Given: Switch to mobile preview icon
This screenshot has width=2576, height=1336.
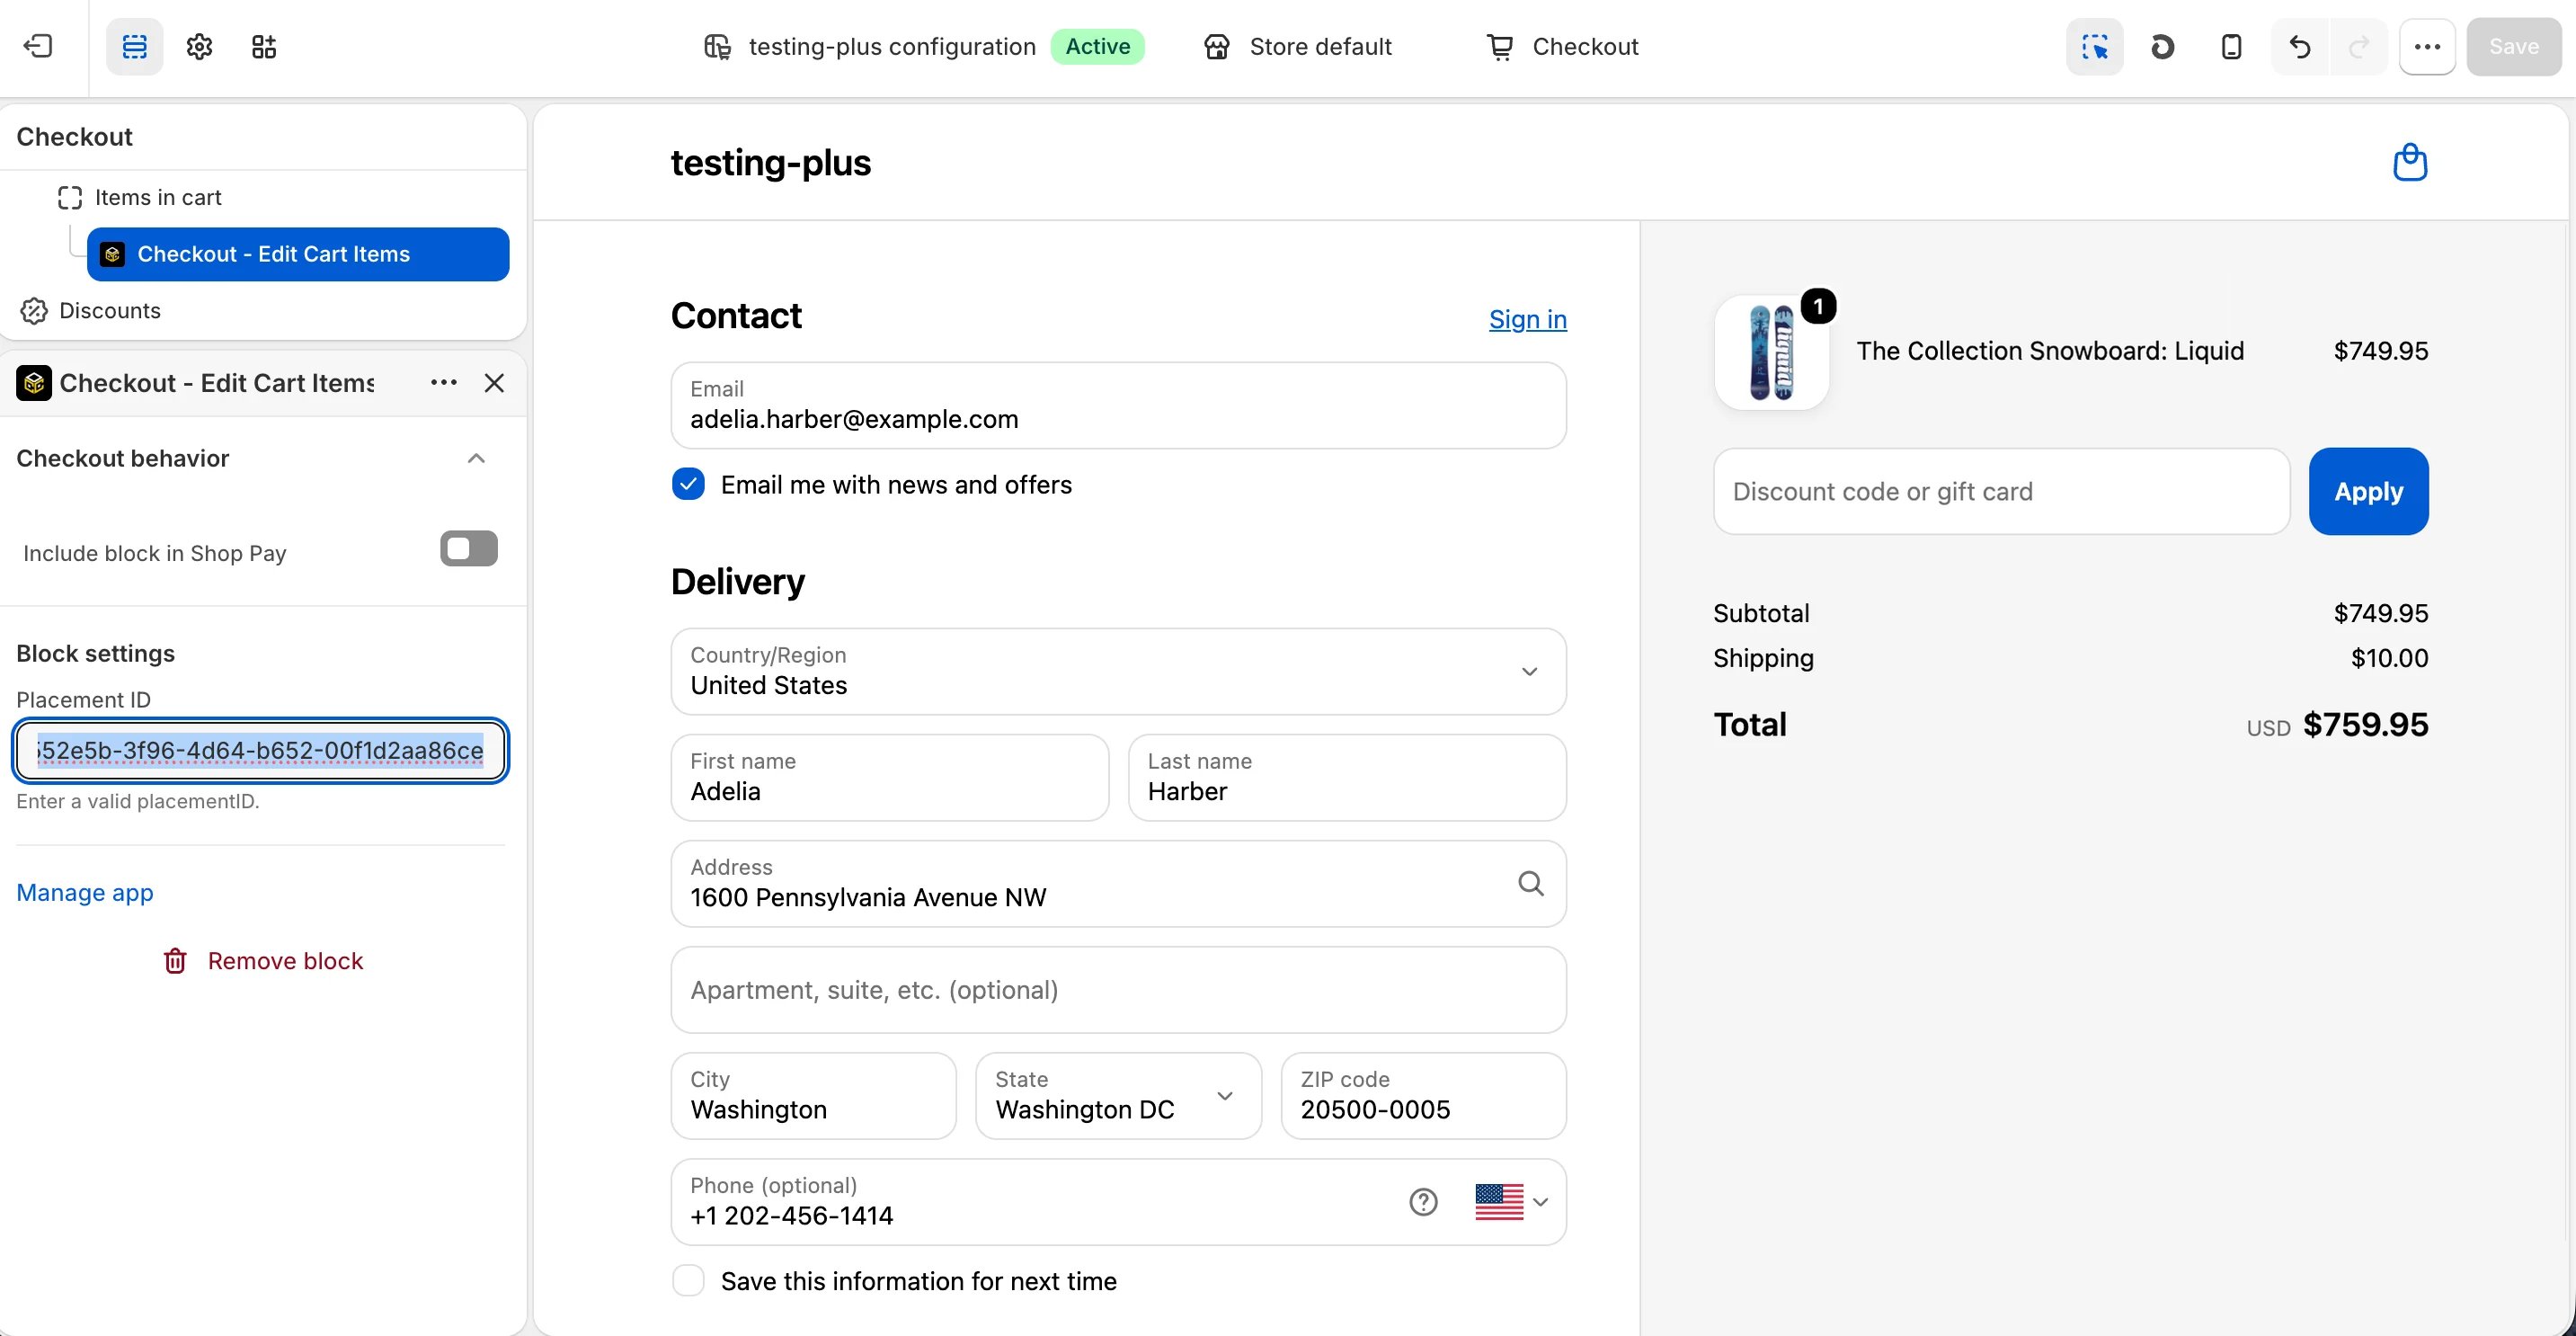Looking at the screenshot, I should [x=2231, y=46].
